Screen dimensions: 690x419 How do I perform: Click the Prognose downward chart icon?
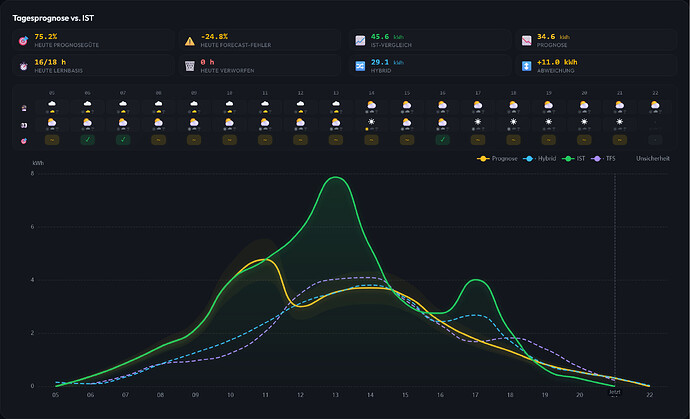[526, 41]
